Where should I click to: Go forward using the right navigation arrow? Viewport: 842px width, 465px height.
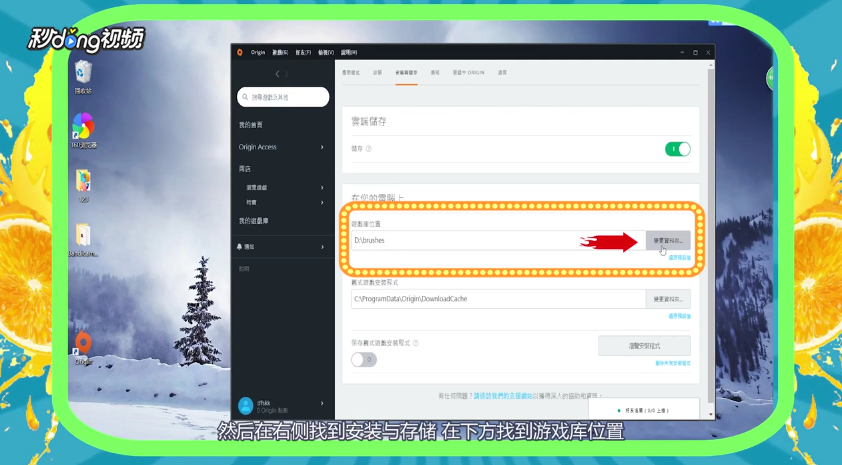coord(286,74)
